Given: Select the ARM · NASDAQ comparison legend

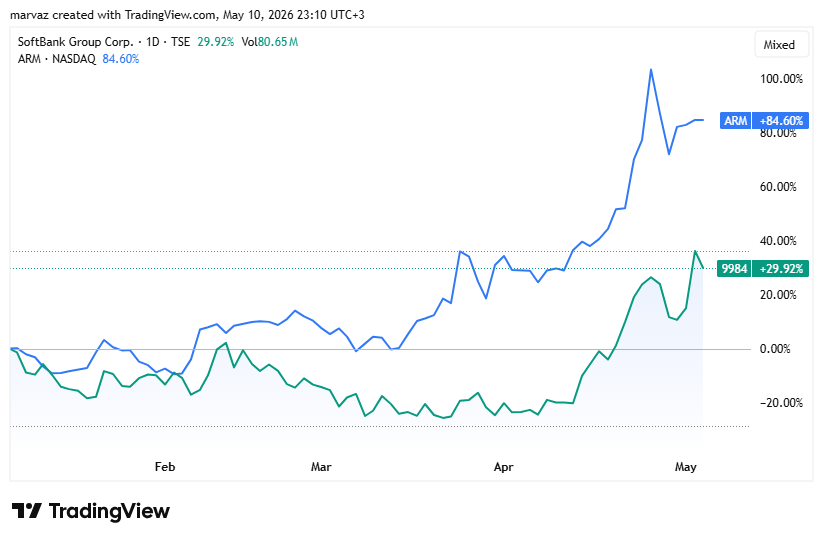Looking at the screenshot, I should (x=57, y=59).
